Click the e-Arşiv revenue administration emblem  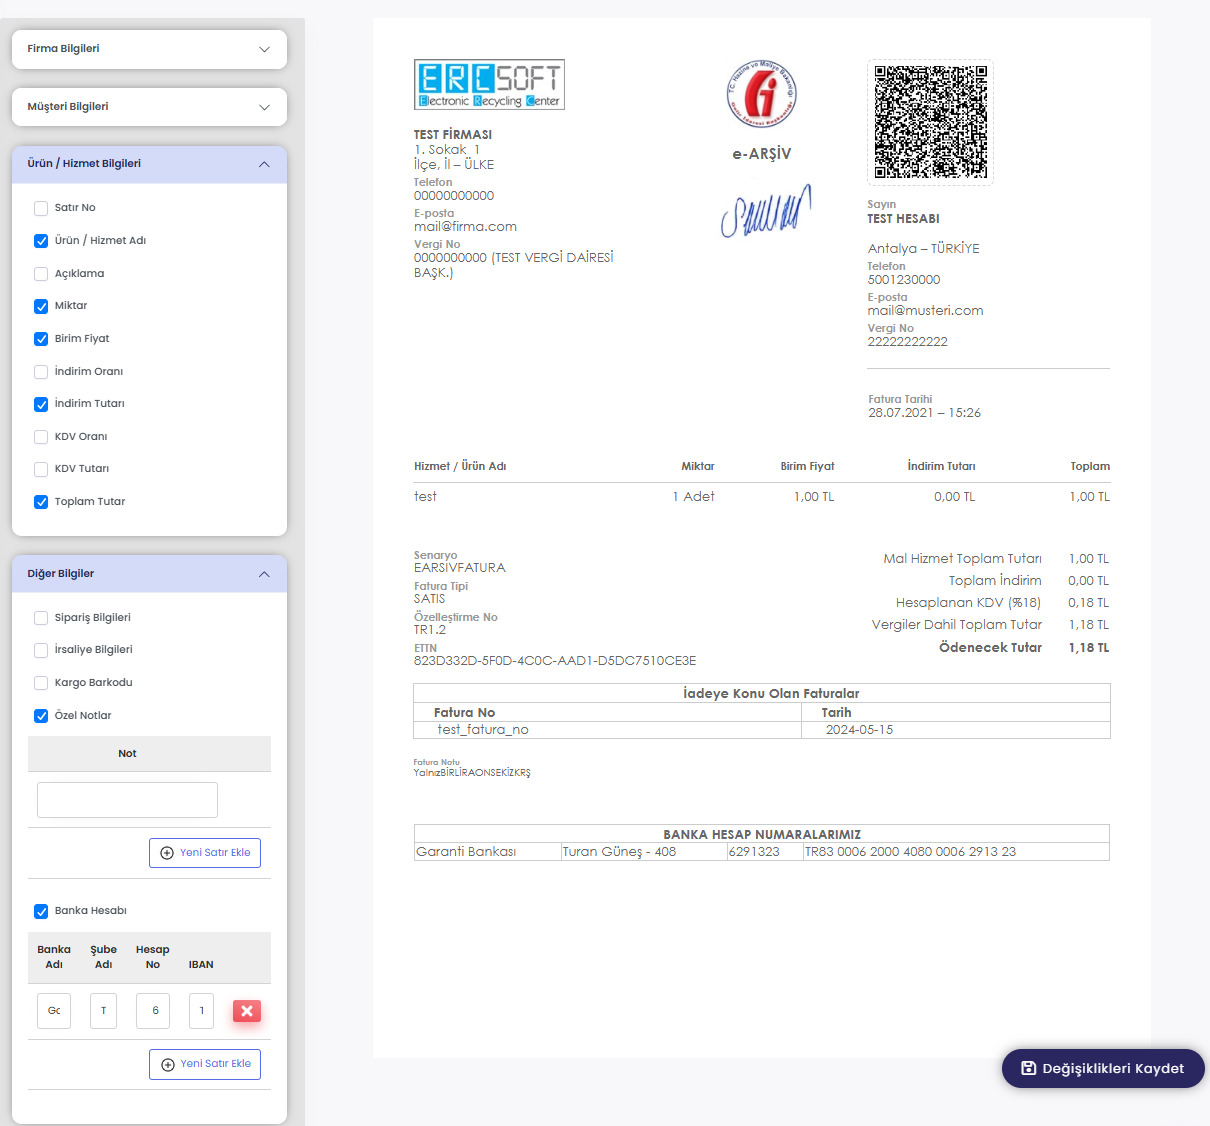[762, 94]
